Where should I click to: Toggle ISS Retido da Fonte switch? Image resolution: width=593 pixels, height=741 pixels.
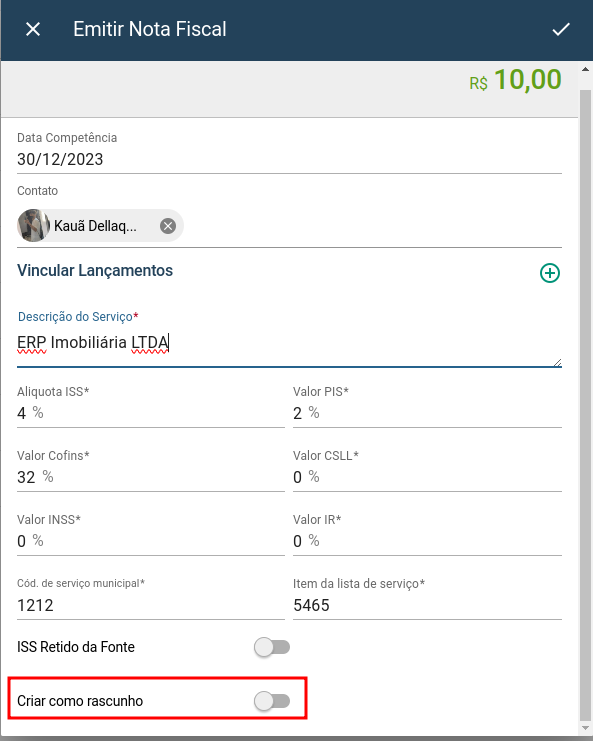click(x=272, y=647)
